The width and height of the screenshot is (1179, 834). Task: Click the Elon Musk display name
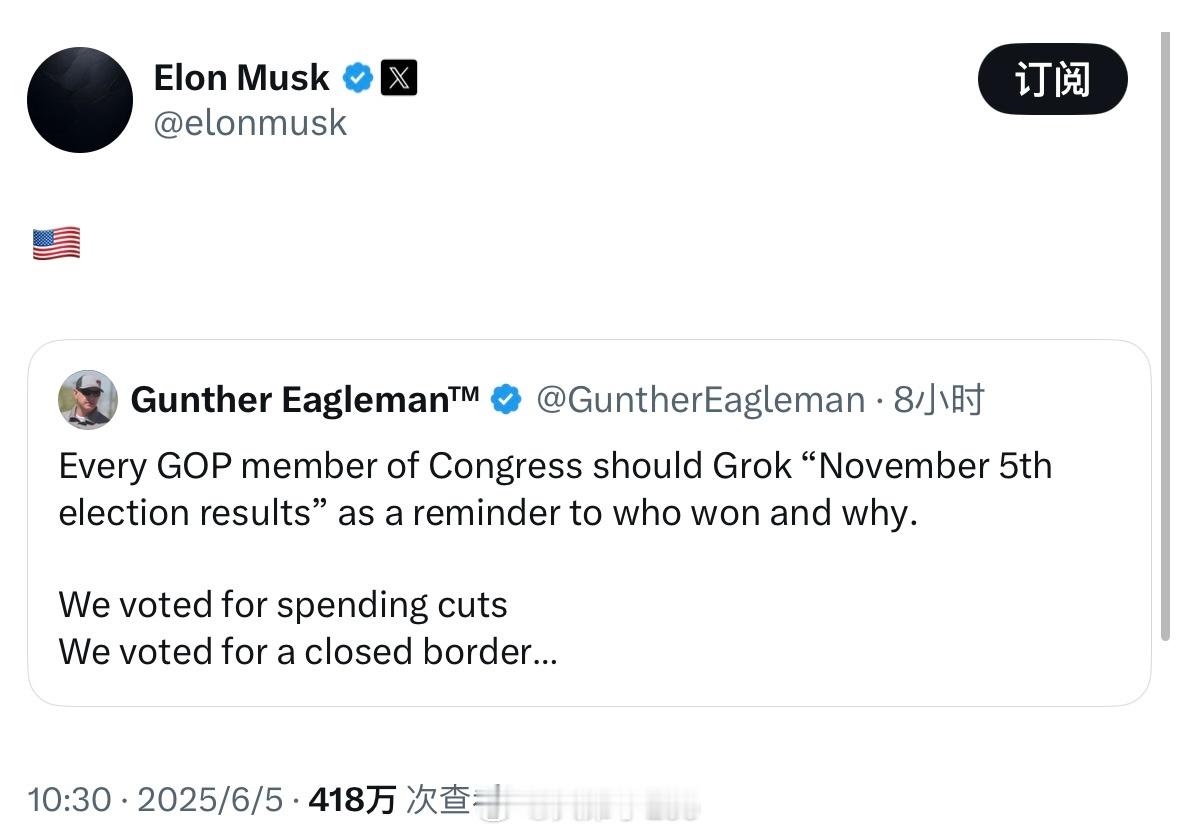pos(241,77)
